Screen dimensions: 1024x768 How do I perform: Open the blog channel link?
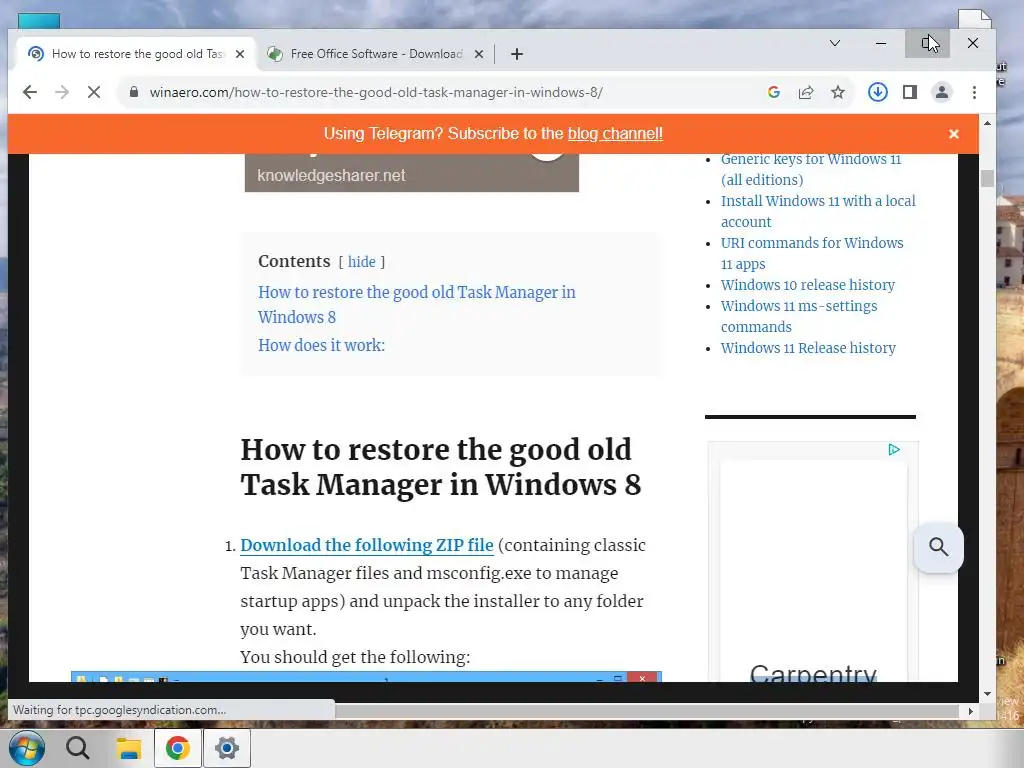coord(615,134)
